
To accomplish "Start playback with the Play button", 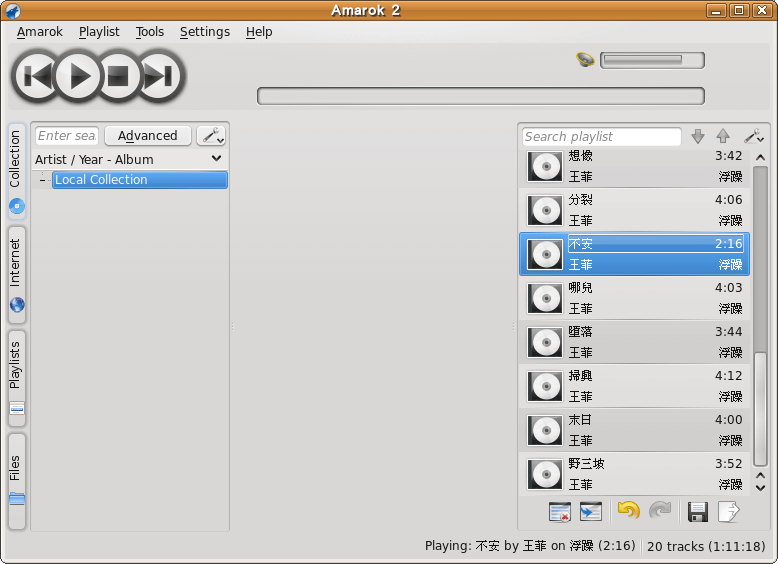I will [78, 76].
